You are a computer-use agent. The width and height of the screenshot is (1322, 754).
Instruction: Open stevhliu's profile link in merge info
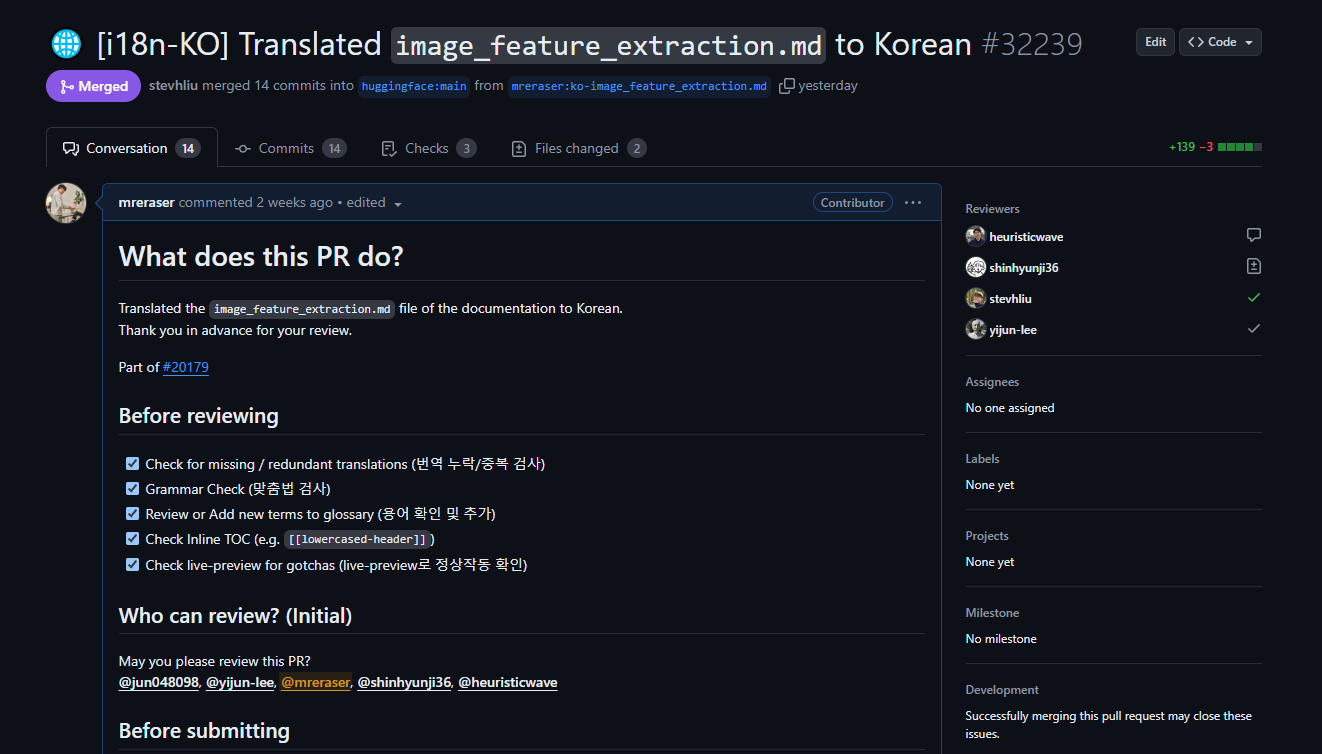point(173,86)
